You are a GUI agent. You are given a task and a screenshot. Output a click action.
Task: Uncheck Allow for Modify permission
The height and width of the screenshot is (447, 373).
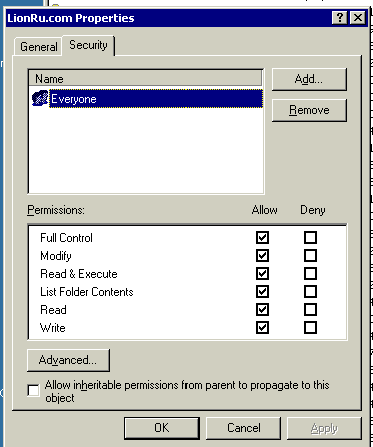(x=262, y=256)
